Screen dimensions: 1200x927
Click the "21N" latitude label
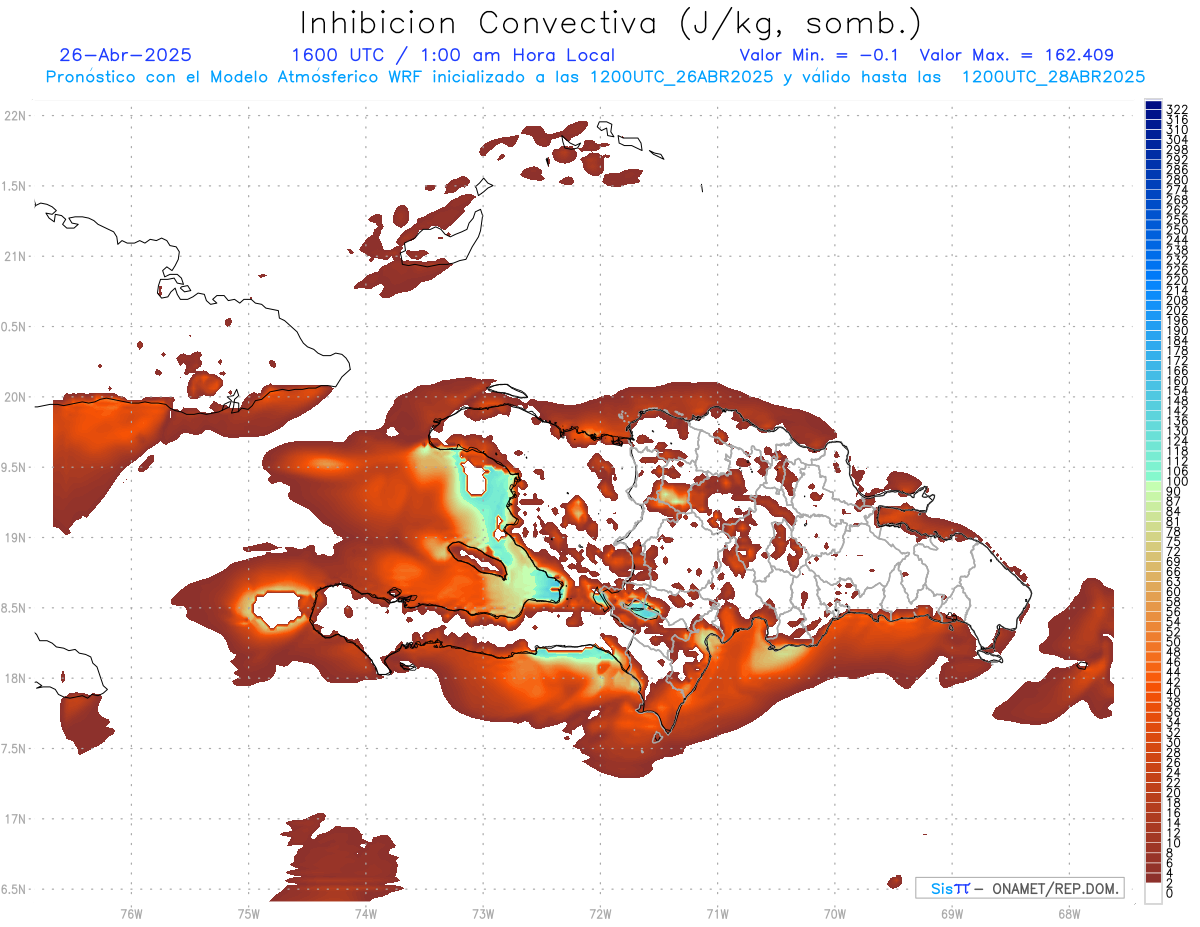[x=15, y=256]
